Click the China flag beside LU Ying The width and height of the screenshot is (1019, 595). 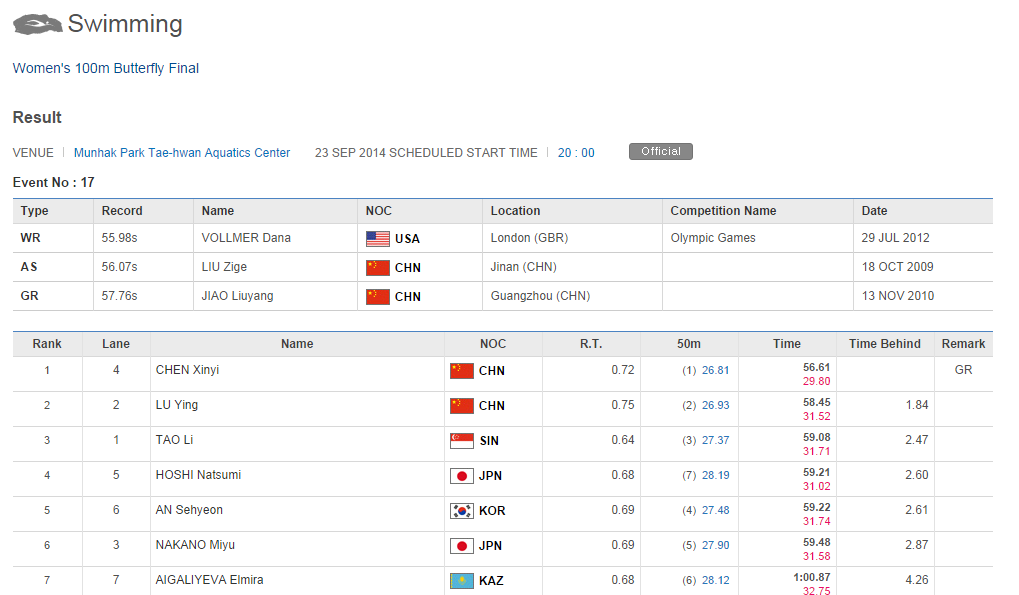click(461, 406)
